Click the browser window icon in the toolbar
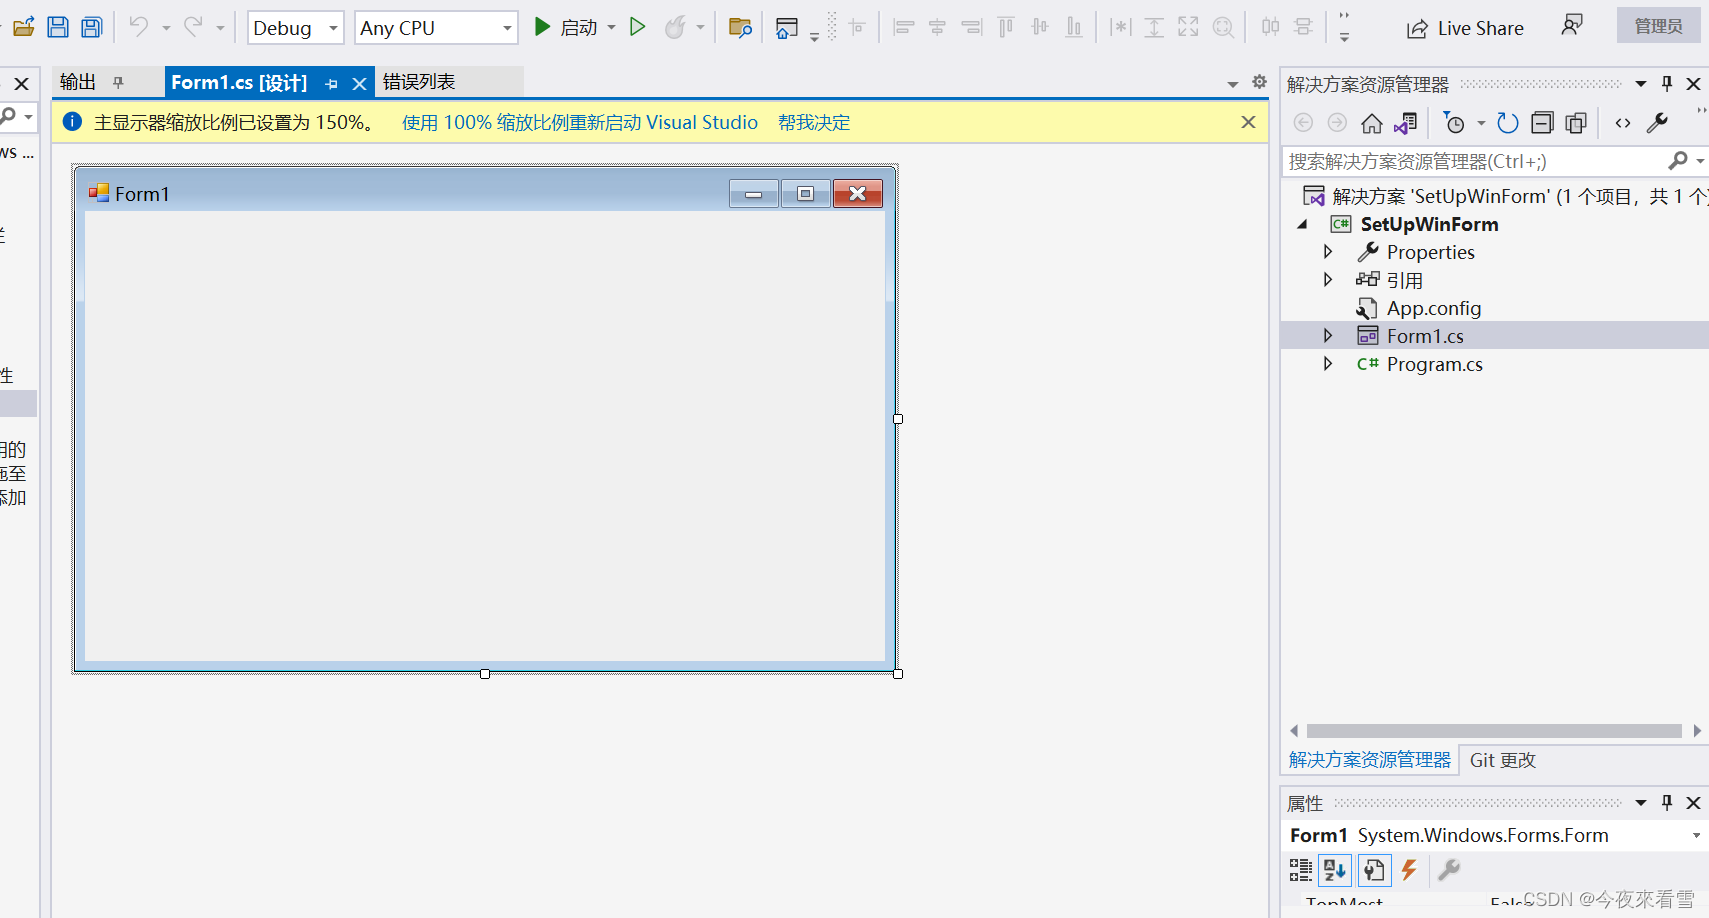This screenshot has width=1709, height=918. click(787, 28)
